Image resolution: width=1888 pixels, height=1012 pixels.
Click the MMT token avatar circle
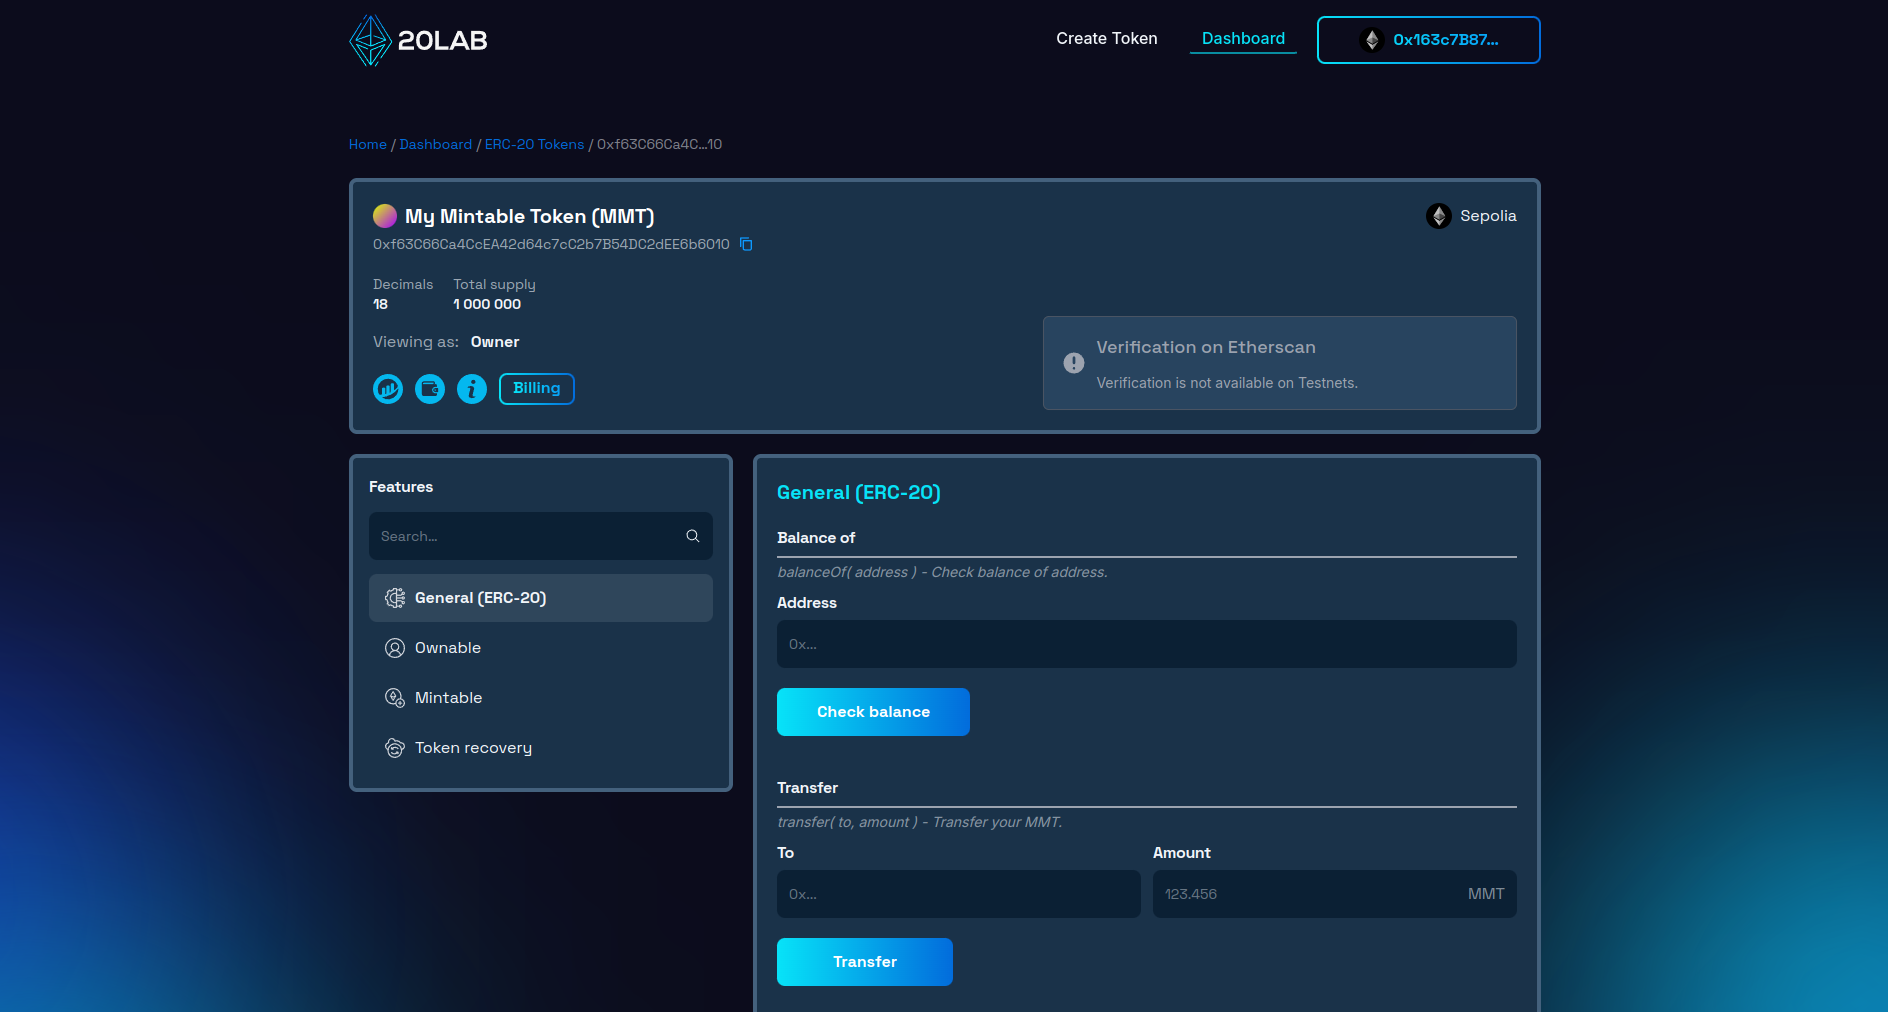tap(385, 216)
